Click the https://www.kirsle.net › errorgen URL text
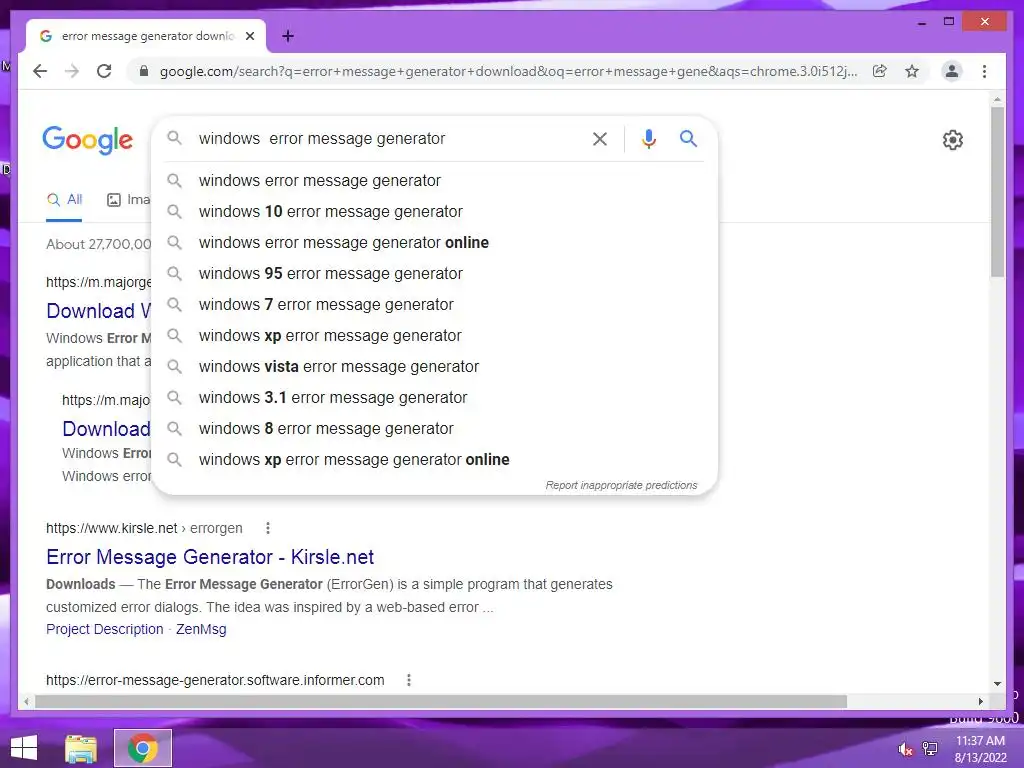This screenshot has height=768, width=1024. 144,528
